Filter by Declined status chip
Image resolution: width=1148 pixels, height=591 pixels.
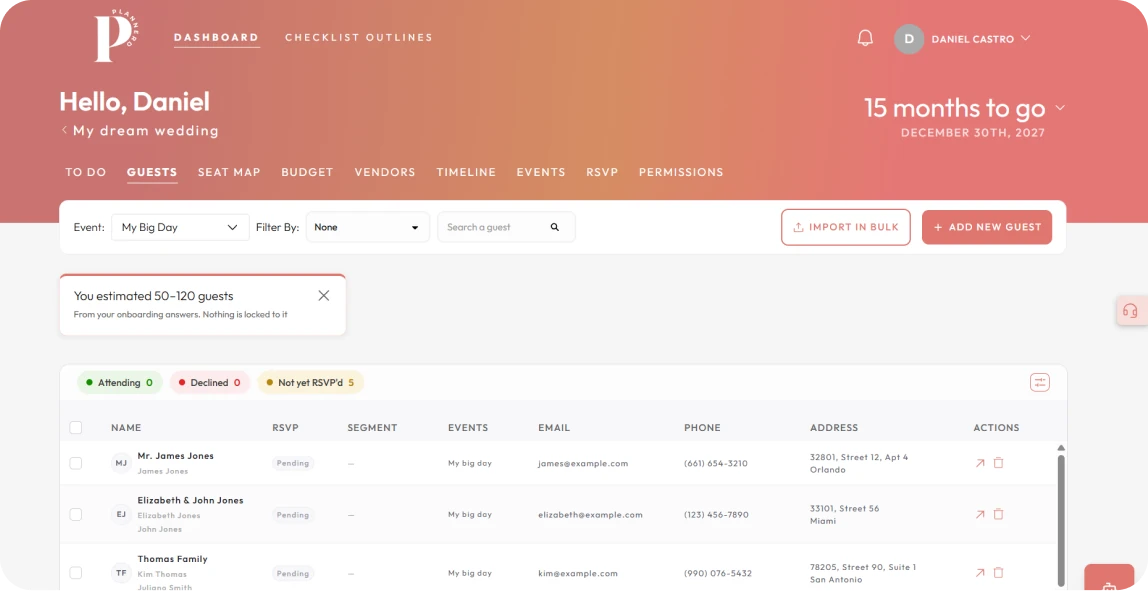coord(210,382)
